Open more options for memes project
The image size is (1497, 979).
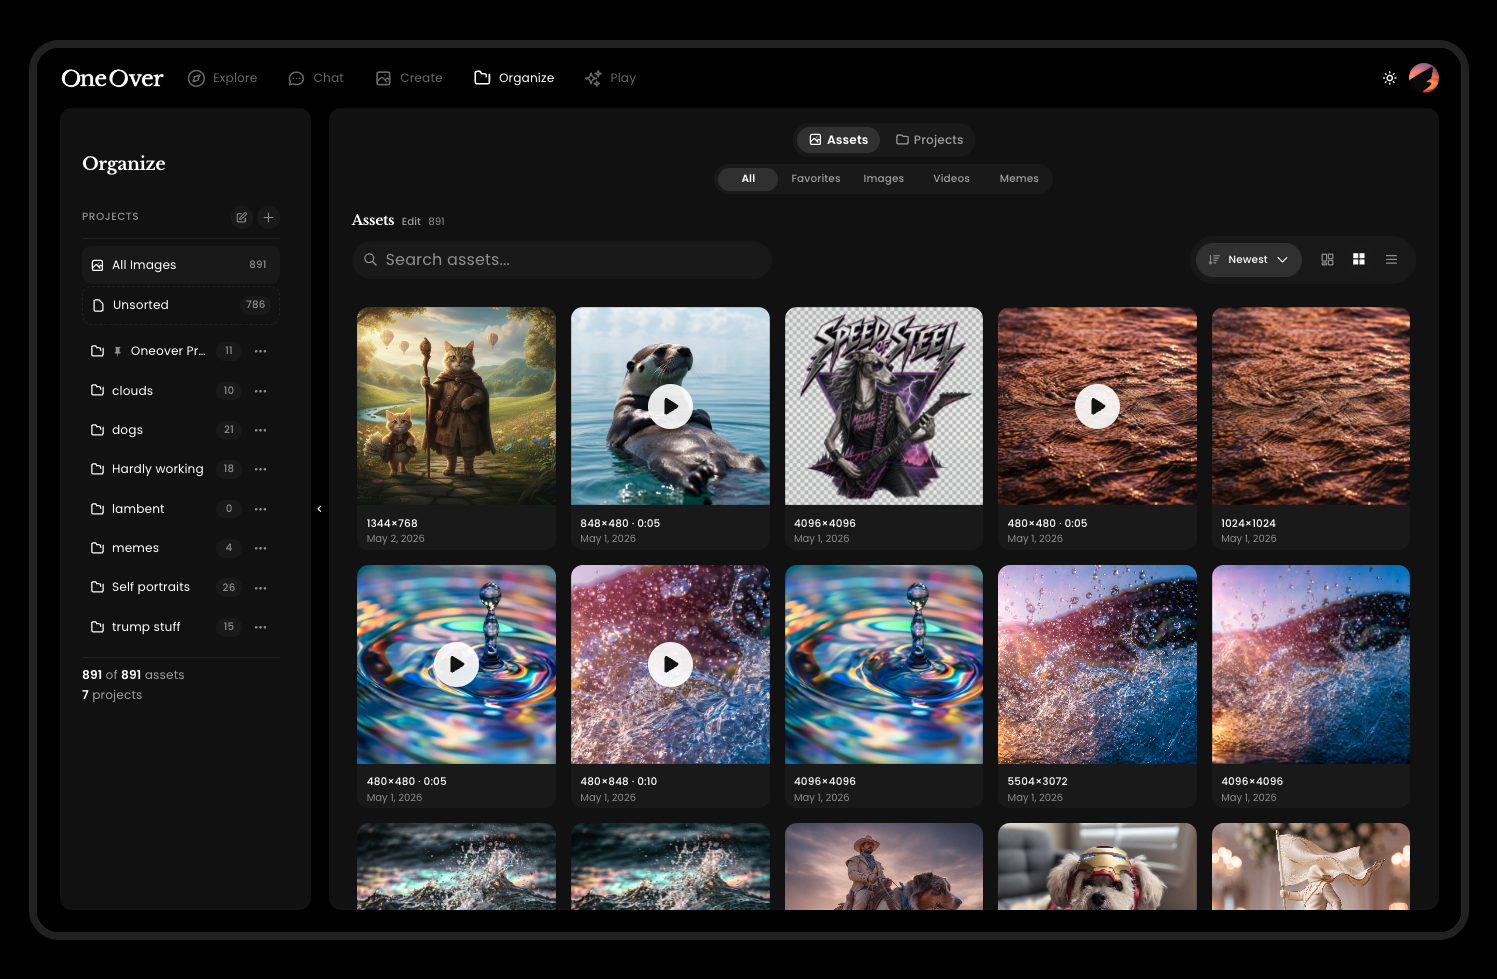(261, 548)
